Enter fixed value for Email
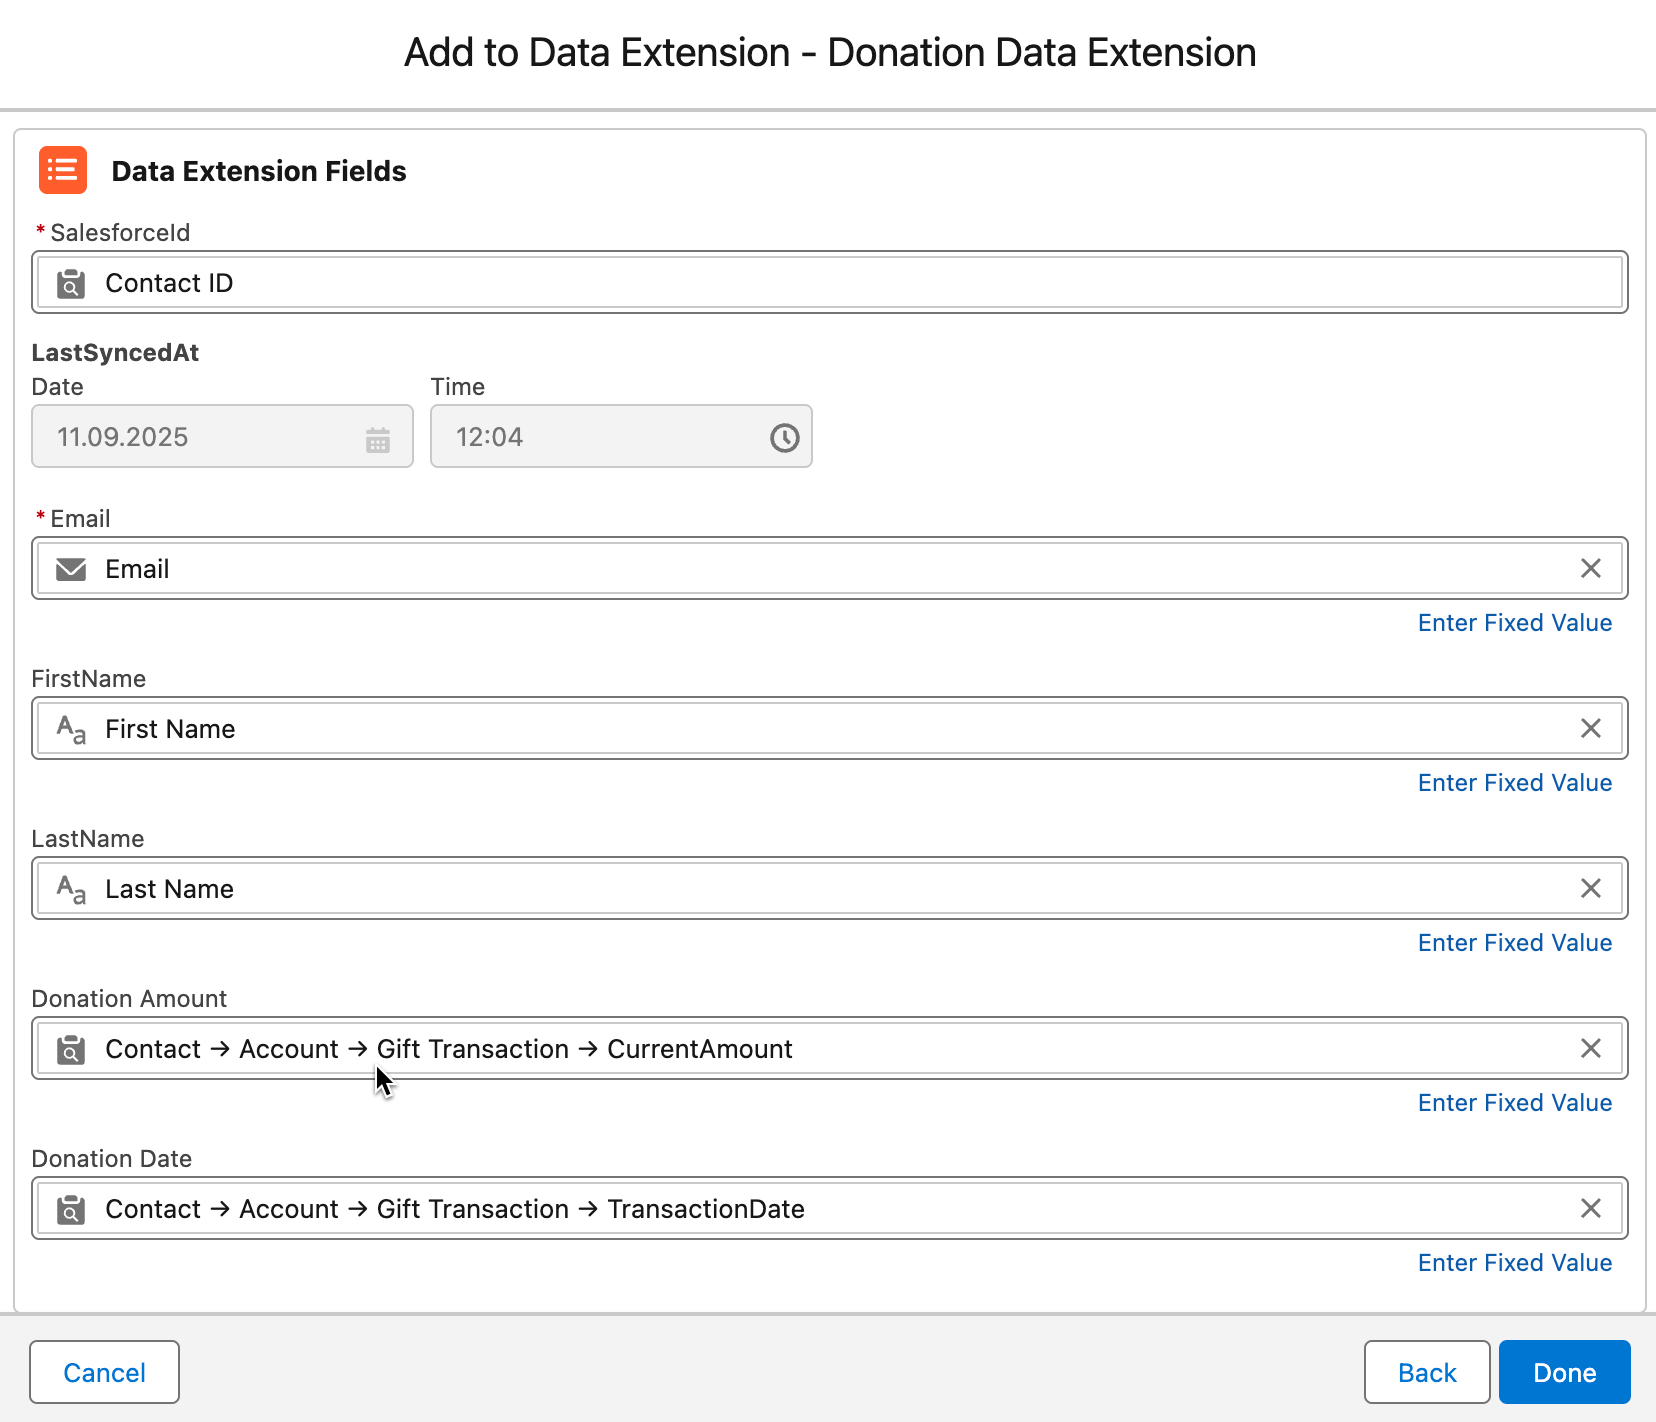Screen dimensions: 1656x1422 [1514, 623]
